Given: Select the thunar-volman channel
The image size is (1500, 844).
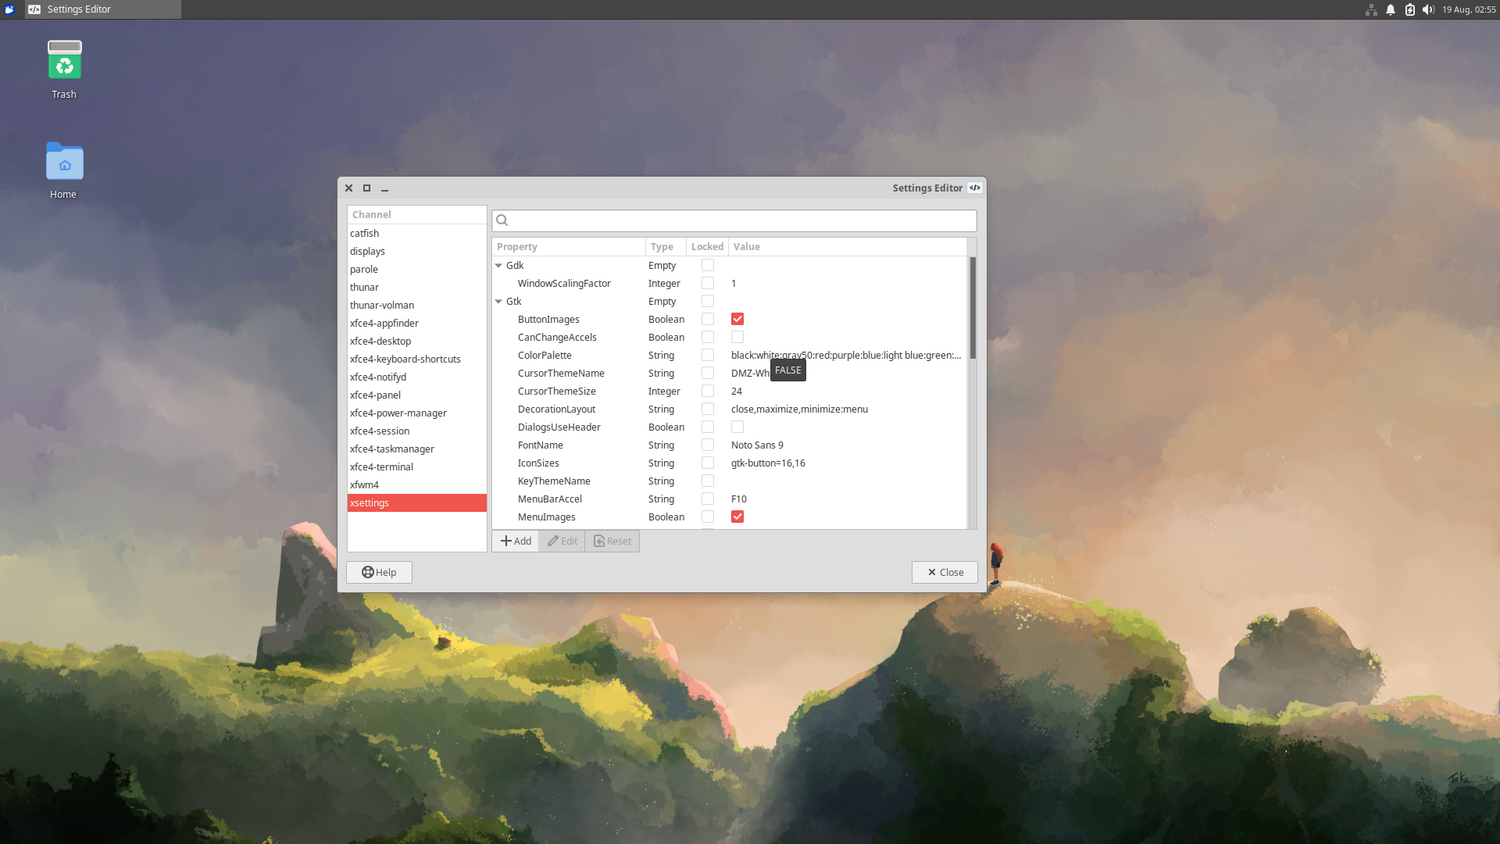Looking at the screenshot, I should [x=417, y=305].
